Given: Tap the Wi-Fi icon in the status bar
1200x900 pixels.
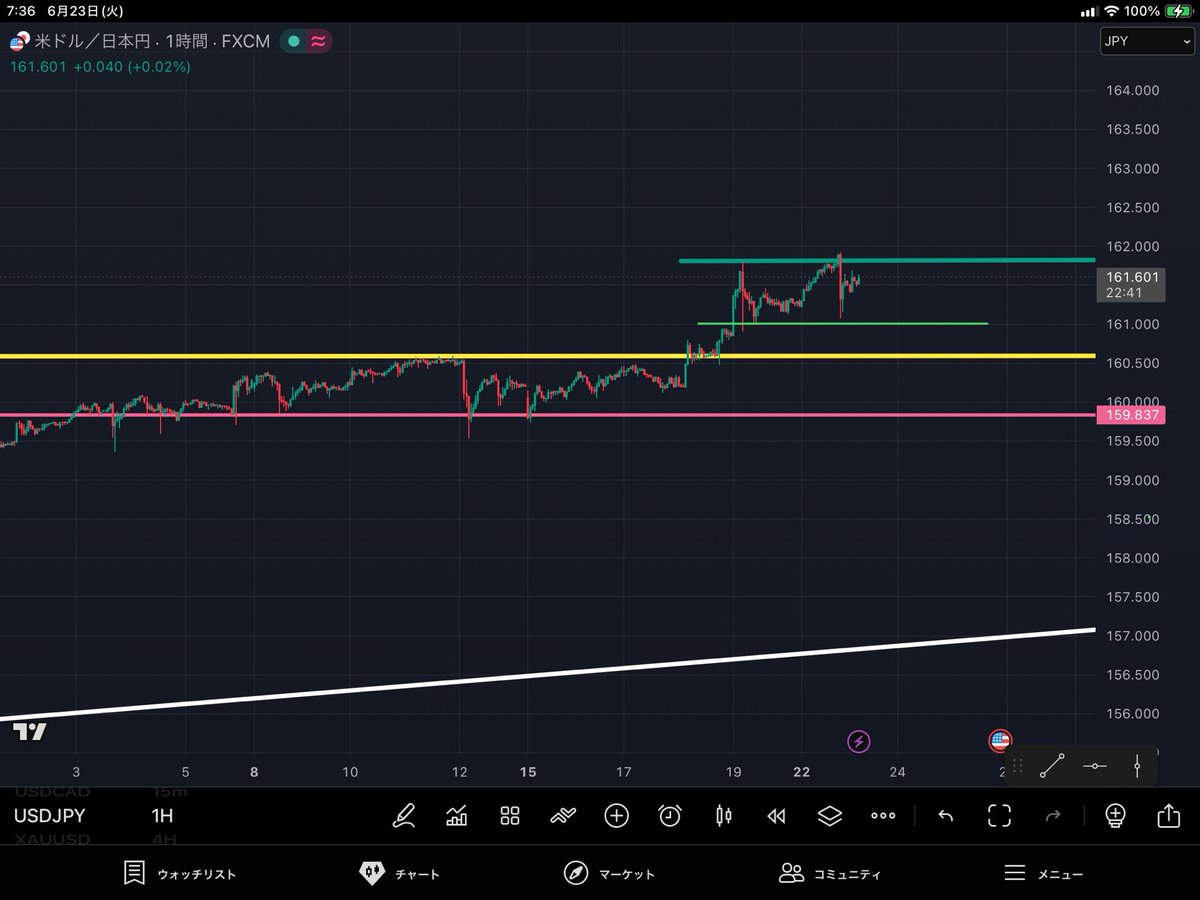Looking at the screenshot, I should point(1111,11).
